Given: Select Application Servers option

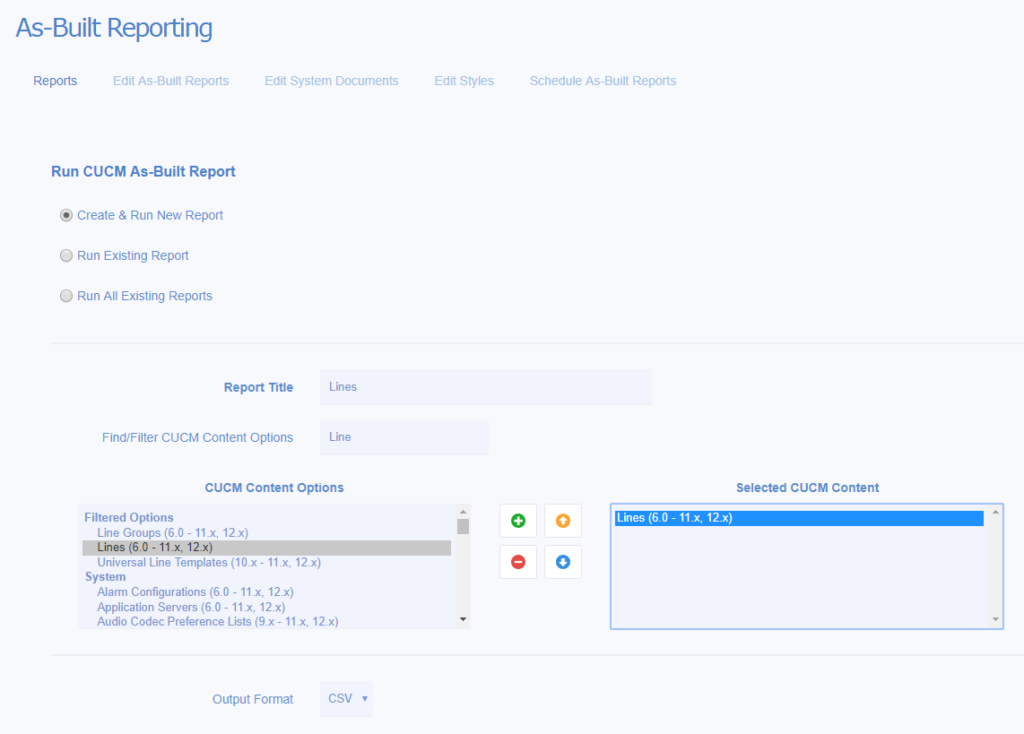Looking at the screenshot, I should 266,607.
